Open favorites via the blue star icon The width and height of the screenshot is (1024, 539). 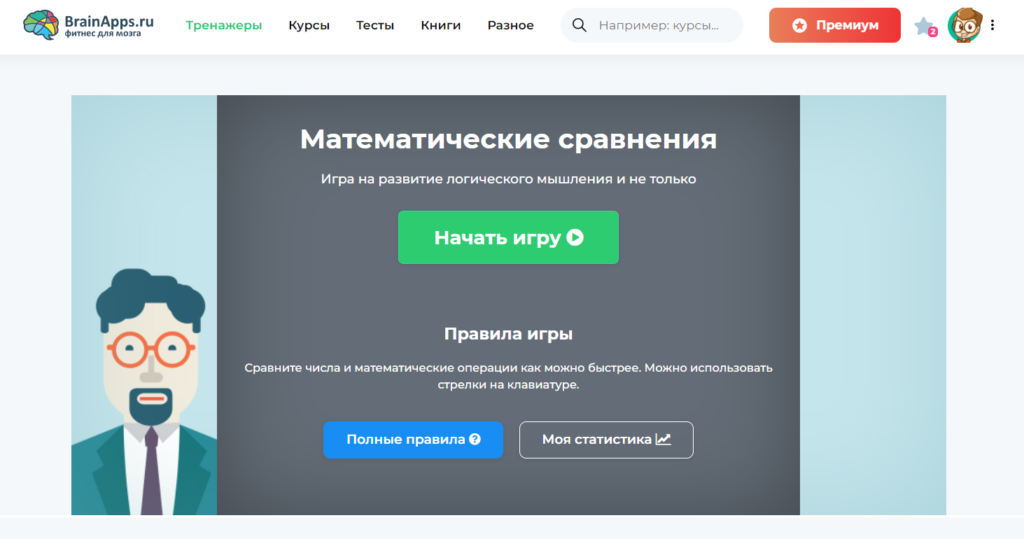pos(923,26)
